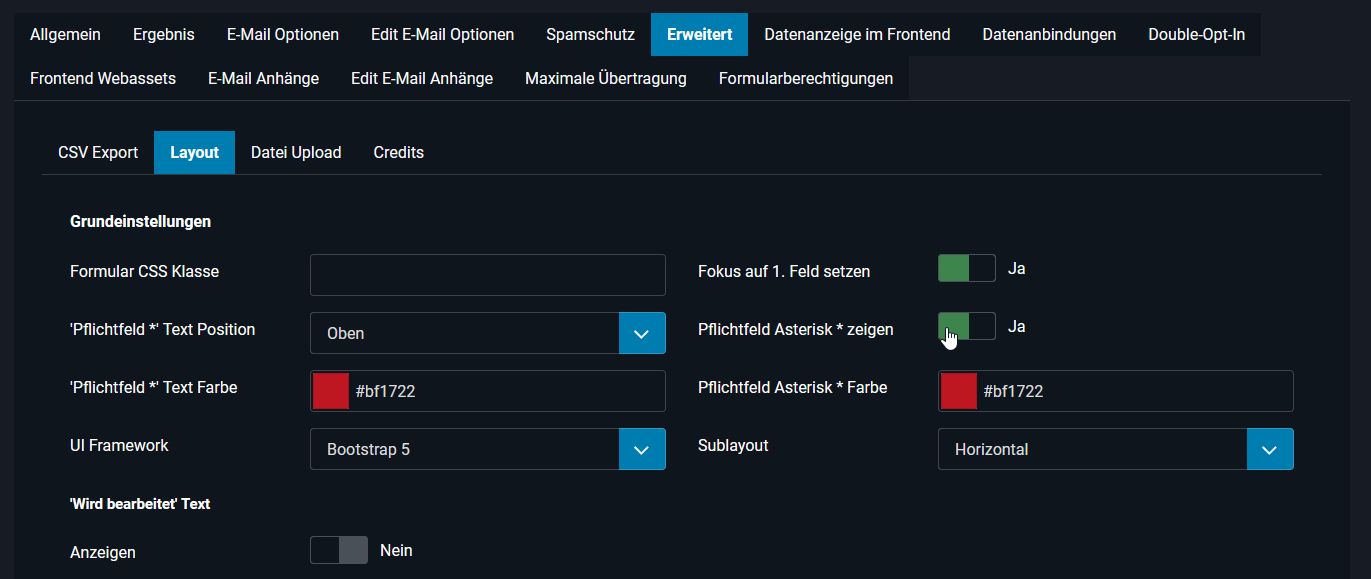Switch to the CSV Export subtab
The height and width of the screenshot is (579, 1371).
coord(97,152)
